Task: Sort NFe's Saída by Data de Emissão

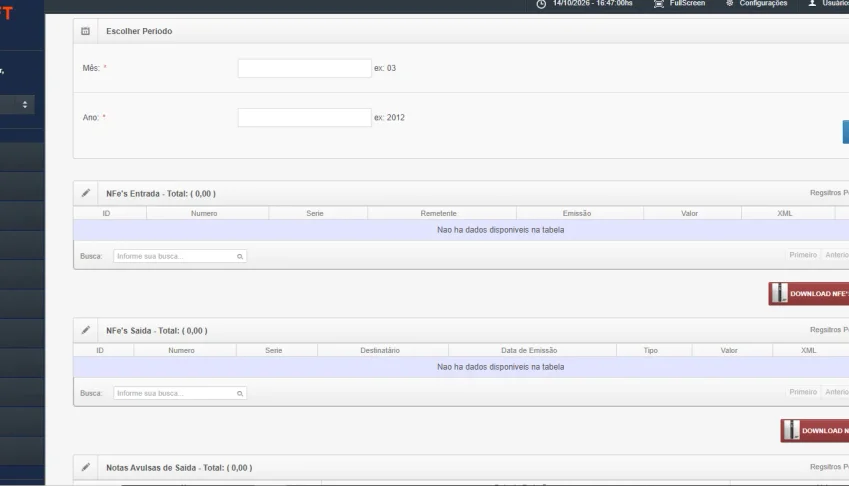Action: (x=532, y=350)
